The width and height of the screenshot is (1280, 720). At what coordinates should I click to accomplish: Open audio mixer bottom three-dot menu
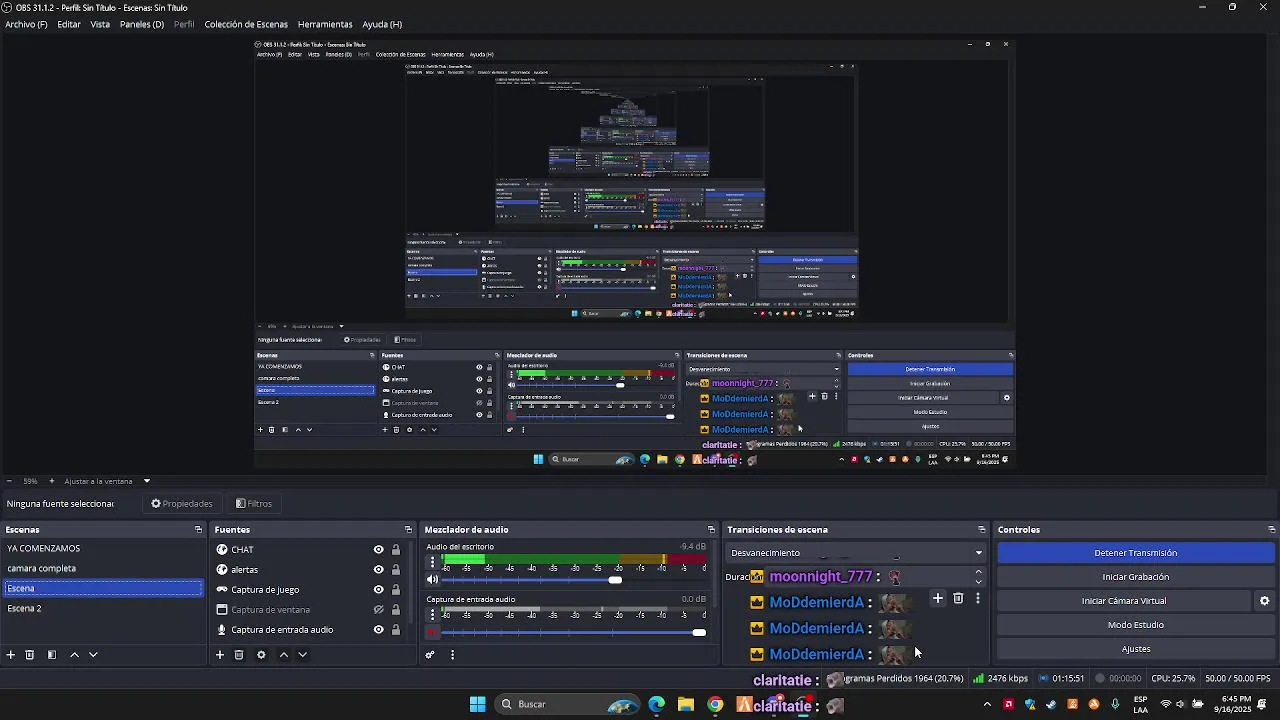(x=452, y=655)
